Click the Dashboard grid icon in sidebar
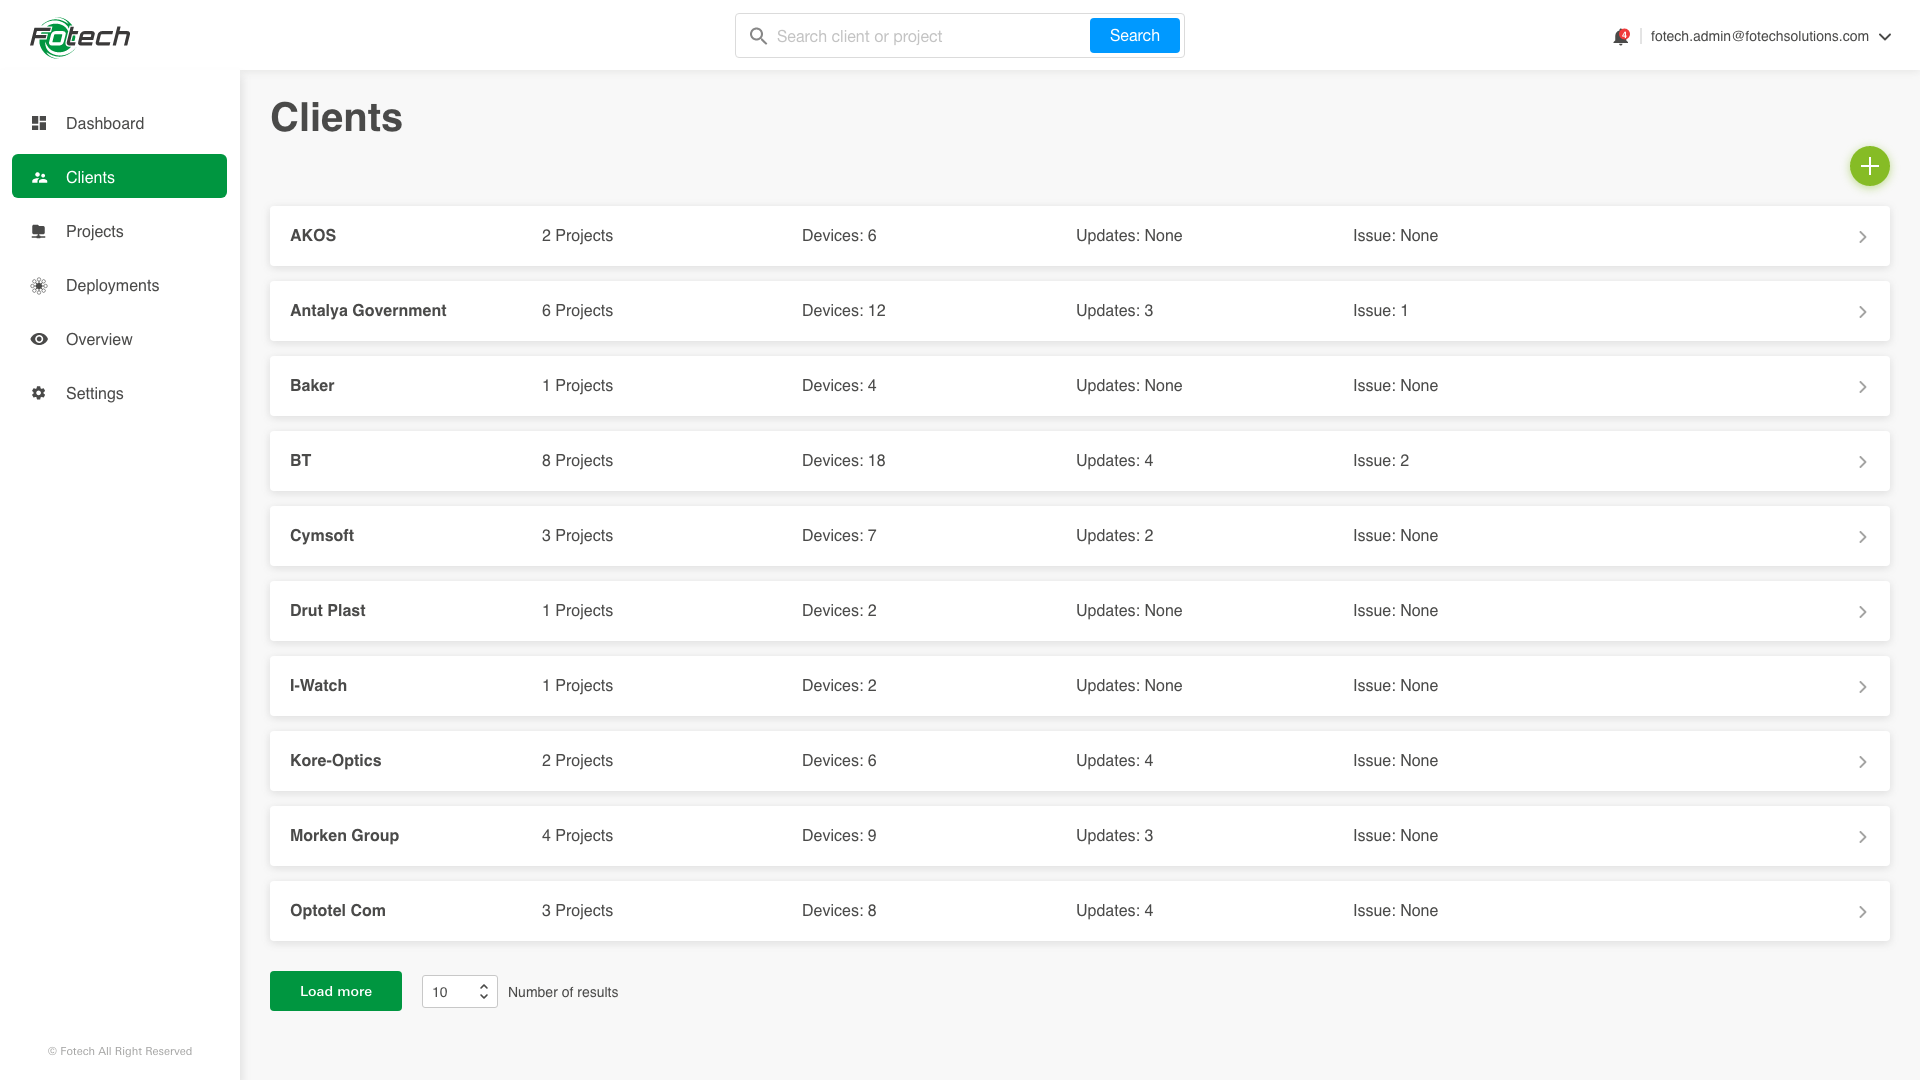This screenshot has height=1080, width=1920. (x=39, y=123)
